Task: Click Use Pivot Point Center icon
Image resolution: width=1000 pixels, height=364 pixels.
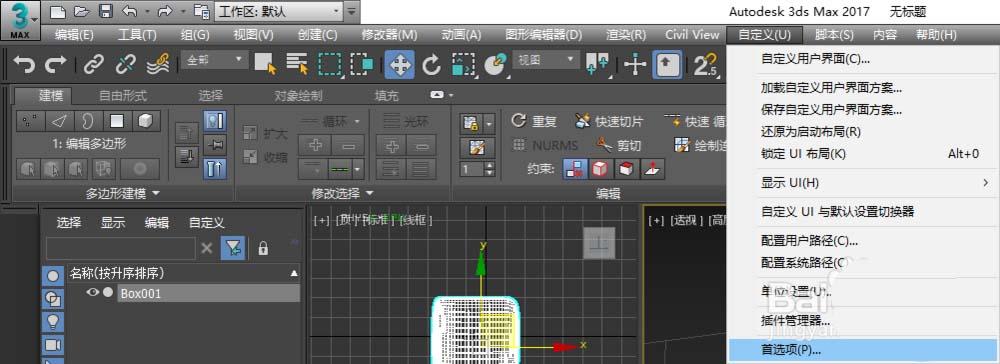Action: (x=598, y=64)
